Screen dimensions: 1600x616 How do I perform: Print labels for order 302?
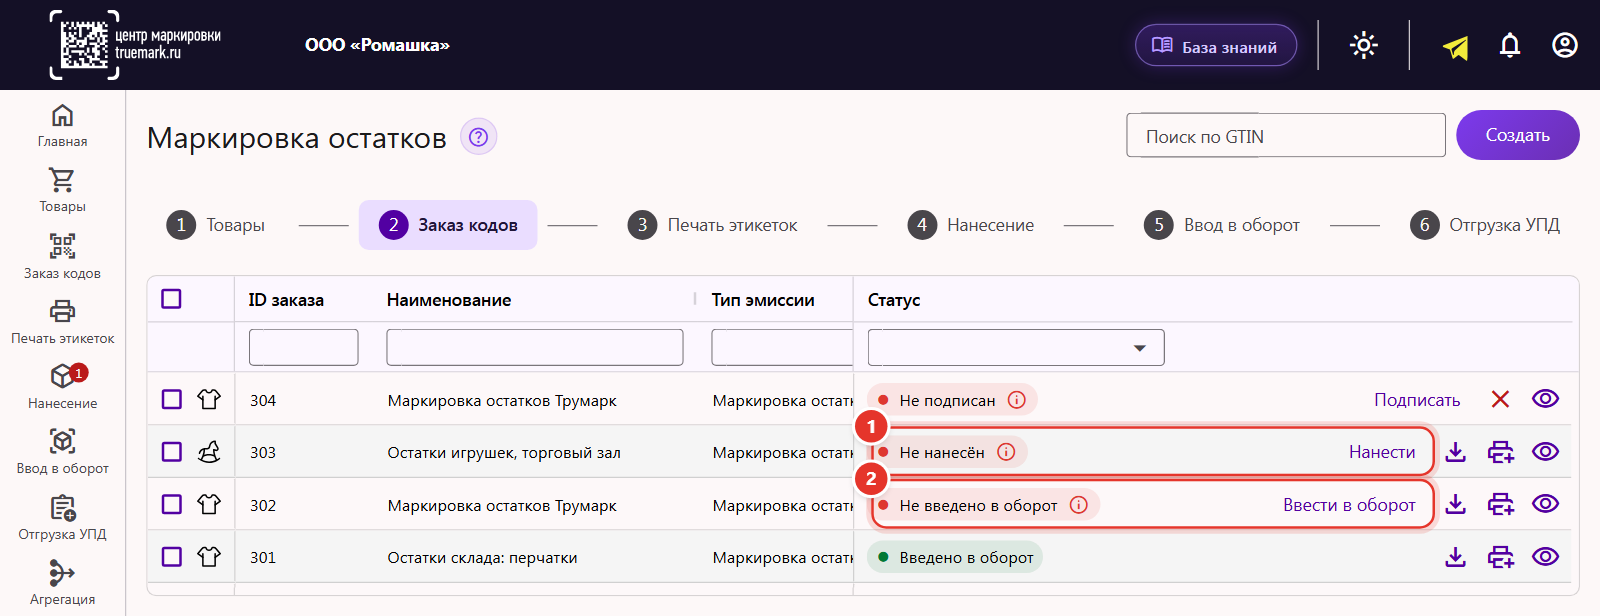click(1501, 505)
